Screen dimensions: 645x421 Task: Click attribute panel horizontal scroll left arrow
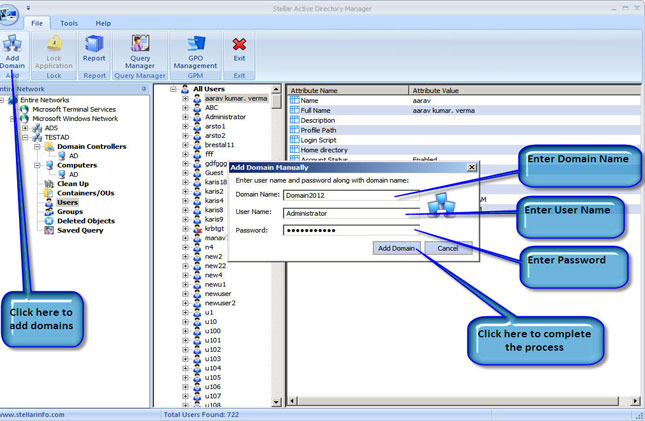tap(292, 400)
